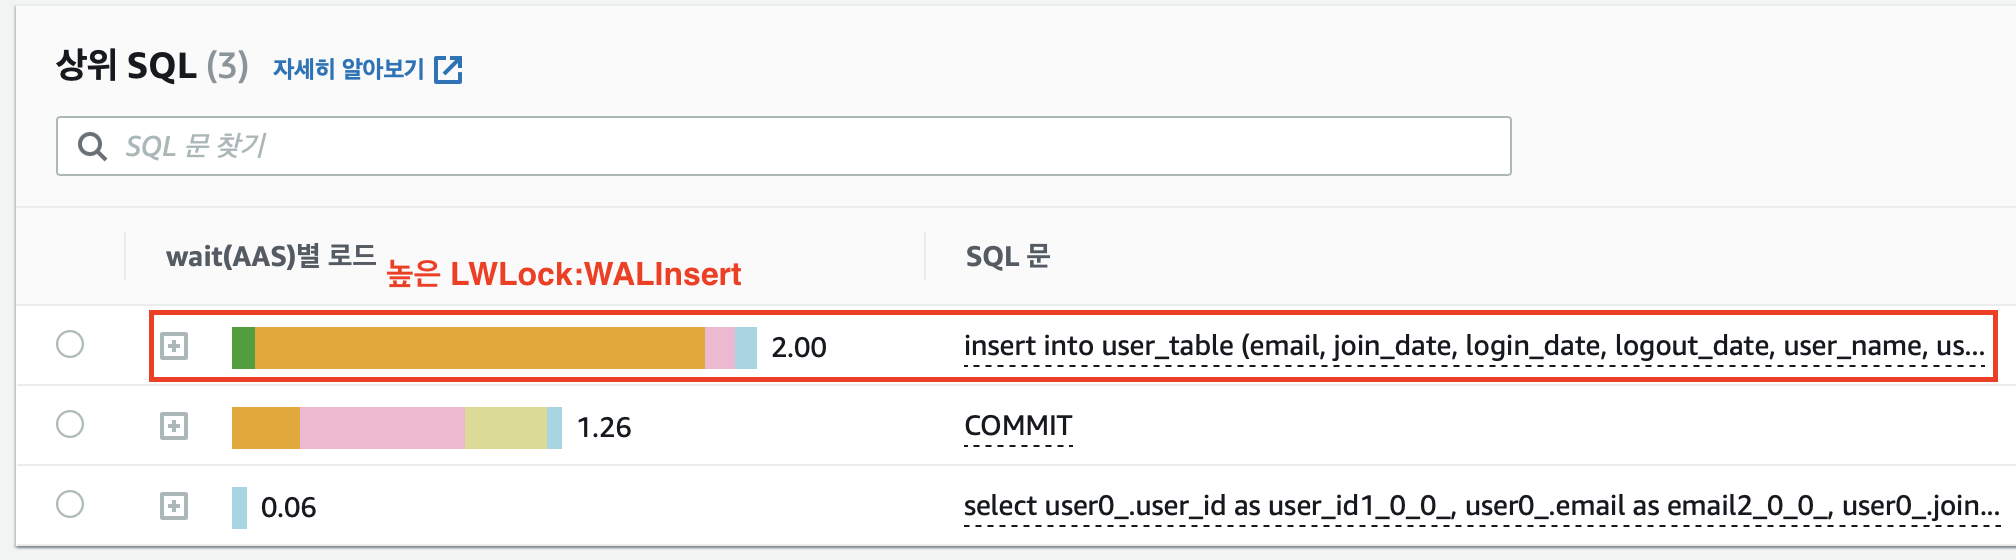Click the orange segment of the insert load bar
Image resolution: width=2016 pixels, height=560 pixels.
(x=480, y=348)
